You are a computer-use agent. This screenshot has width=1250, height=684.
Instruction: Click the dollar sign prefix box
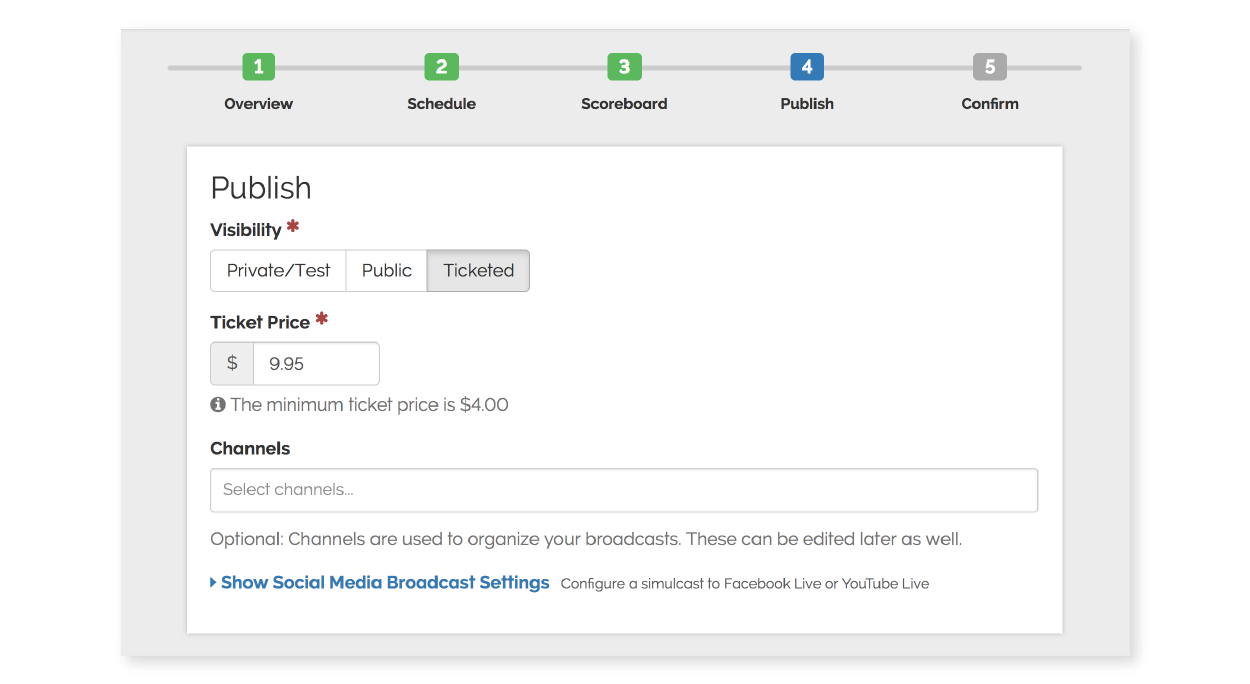(x=232, y=363)
